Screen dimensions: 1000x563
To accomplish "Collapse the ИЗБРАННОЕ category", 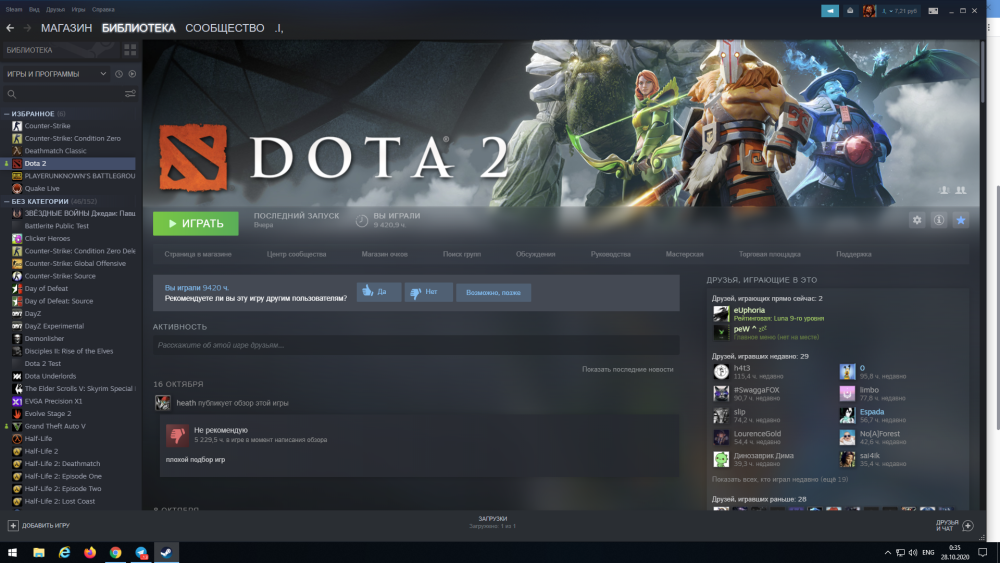I will (x=6, y=113).
